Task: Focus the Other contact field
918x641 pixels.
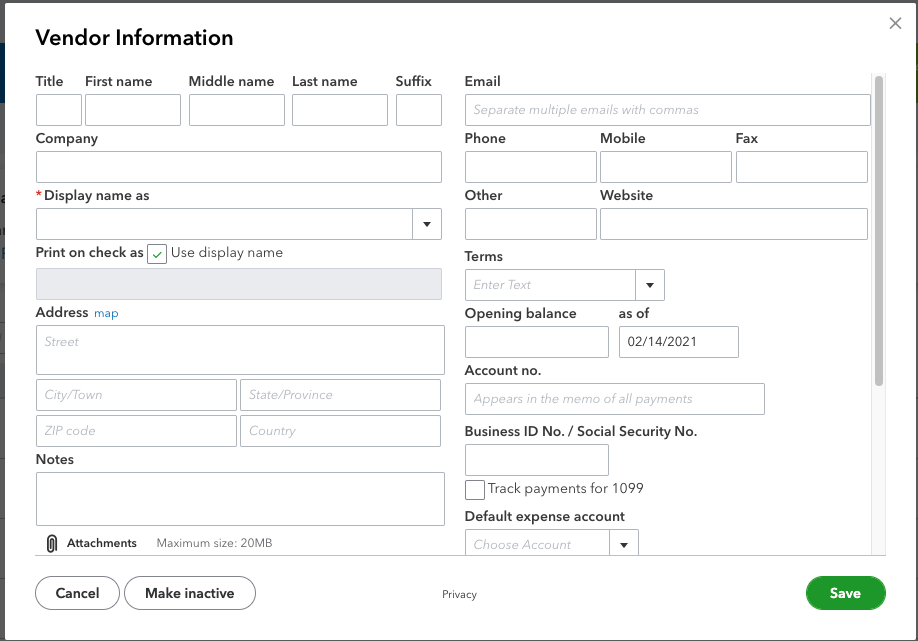Action: 530,224
